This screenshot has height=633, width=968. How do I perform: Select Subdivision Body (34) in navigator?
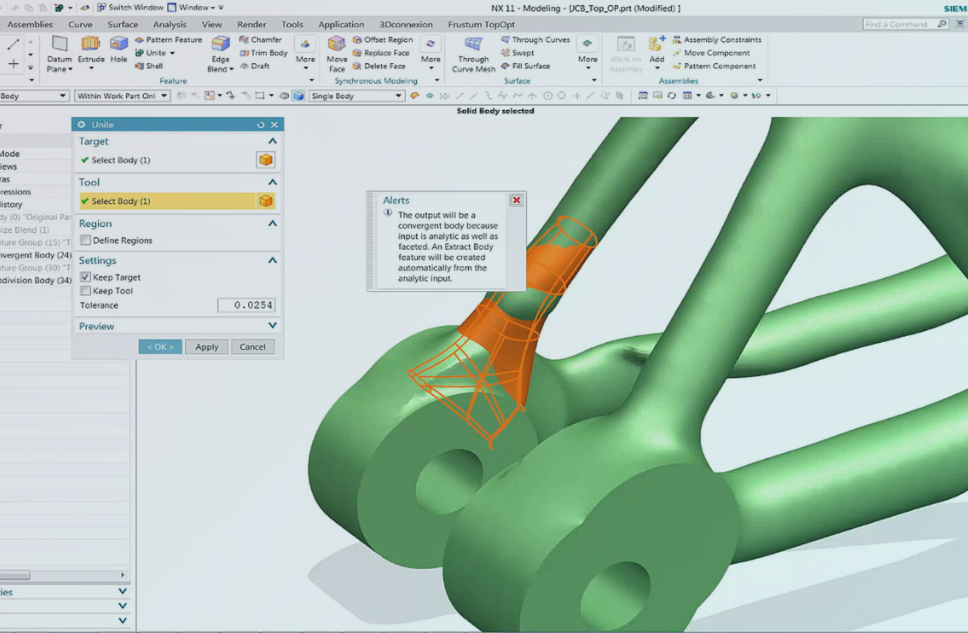click(x=36, y=280)
